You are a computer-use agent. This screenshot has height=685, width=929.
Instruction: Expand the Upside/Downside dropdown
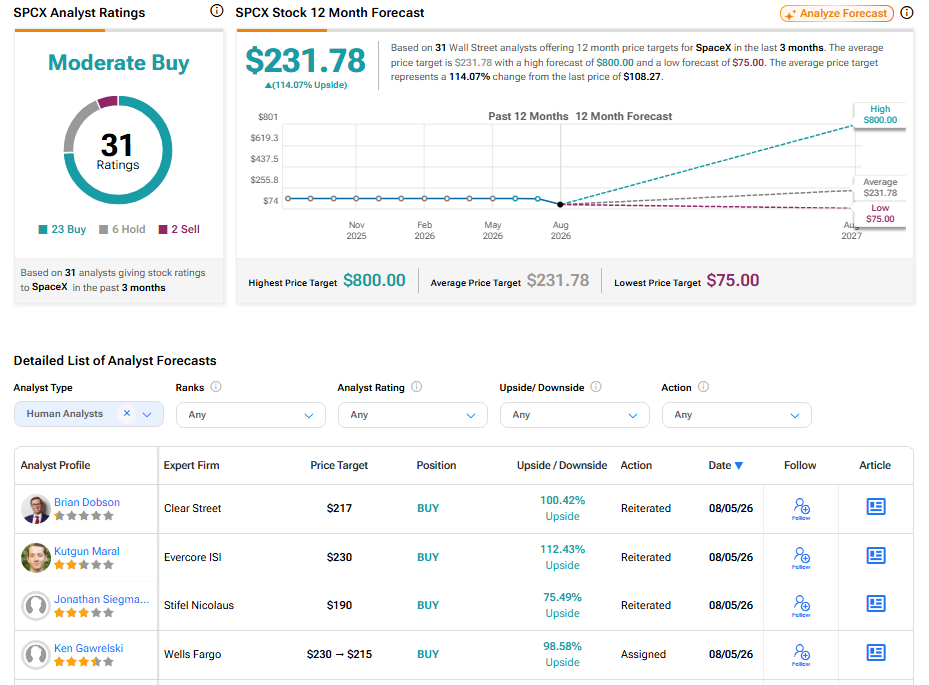[575, 415]
